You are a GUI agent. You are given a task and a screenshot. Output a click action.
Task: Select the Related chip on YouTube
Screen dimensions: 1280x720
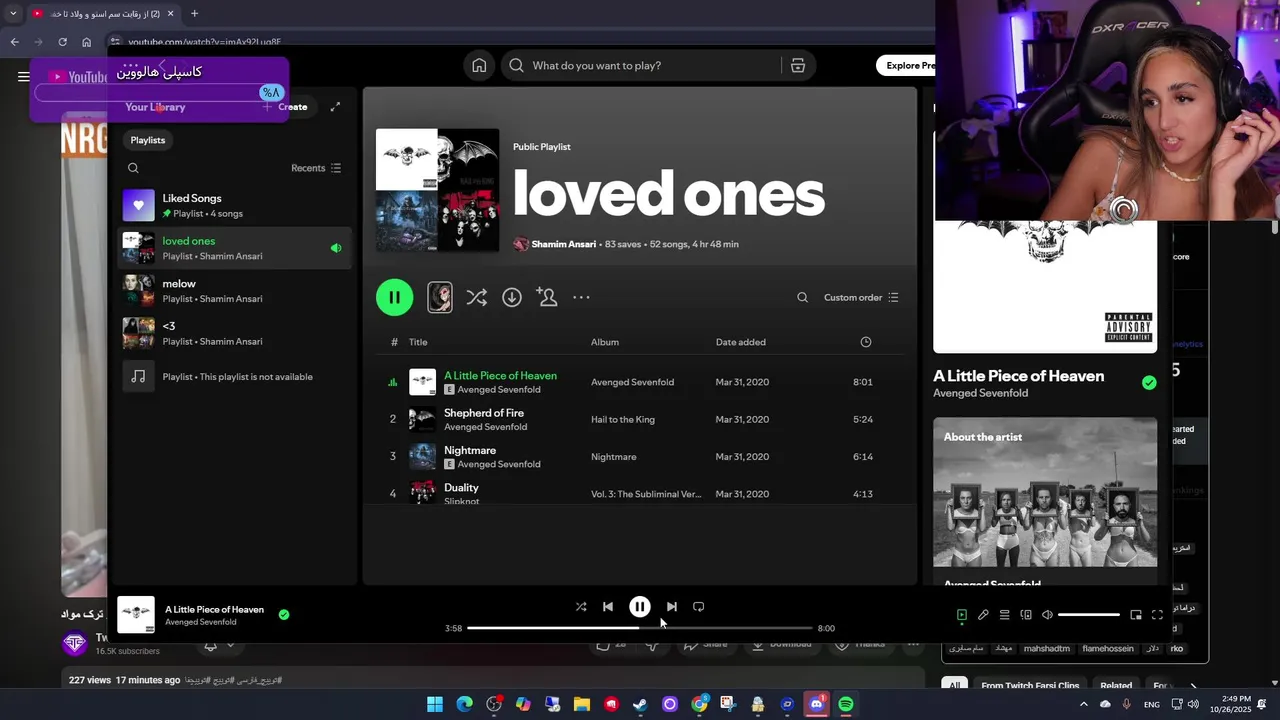click(x=1116, y=686)
